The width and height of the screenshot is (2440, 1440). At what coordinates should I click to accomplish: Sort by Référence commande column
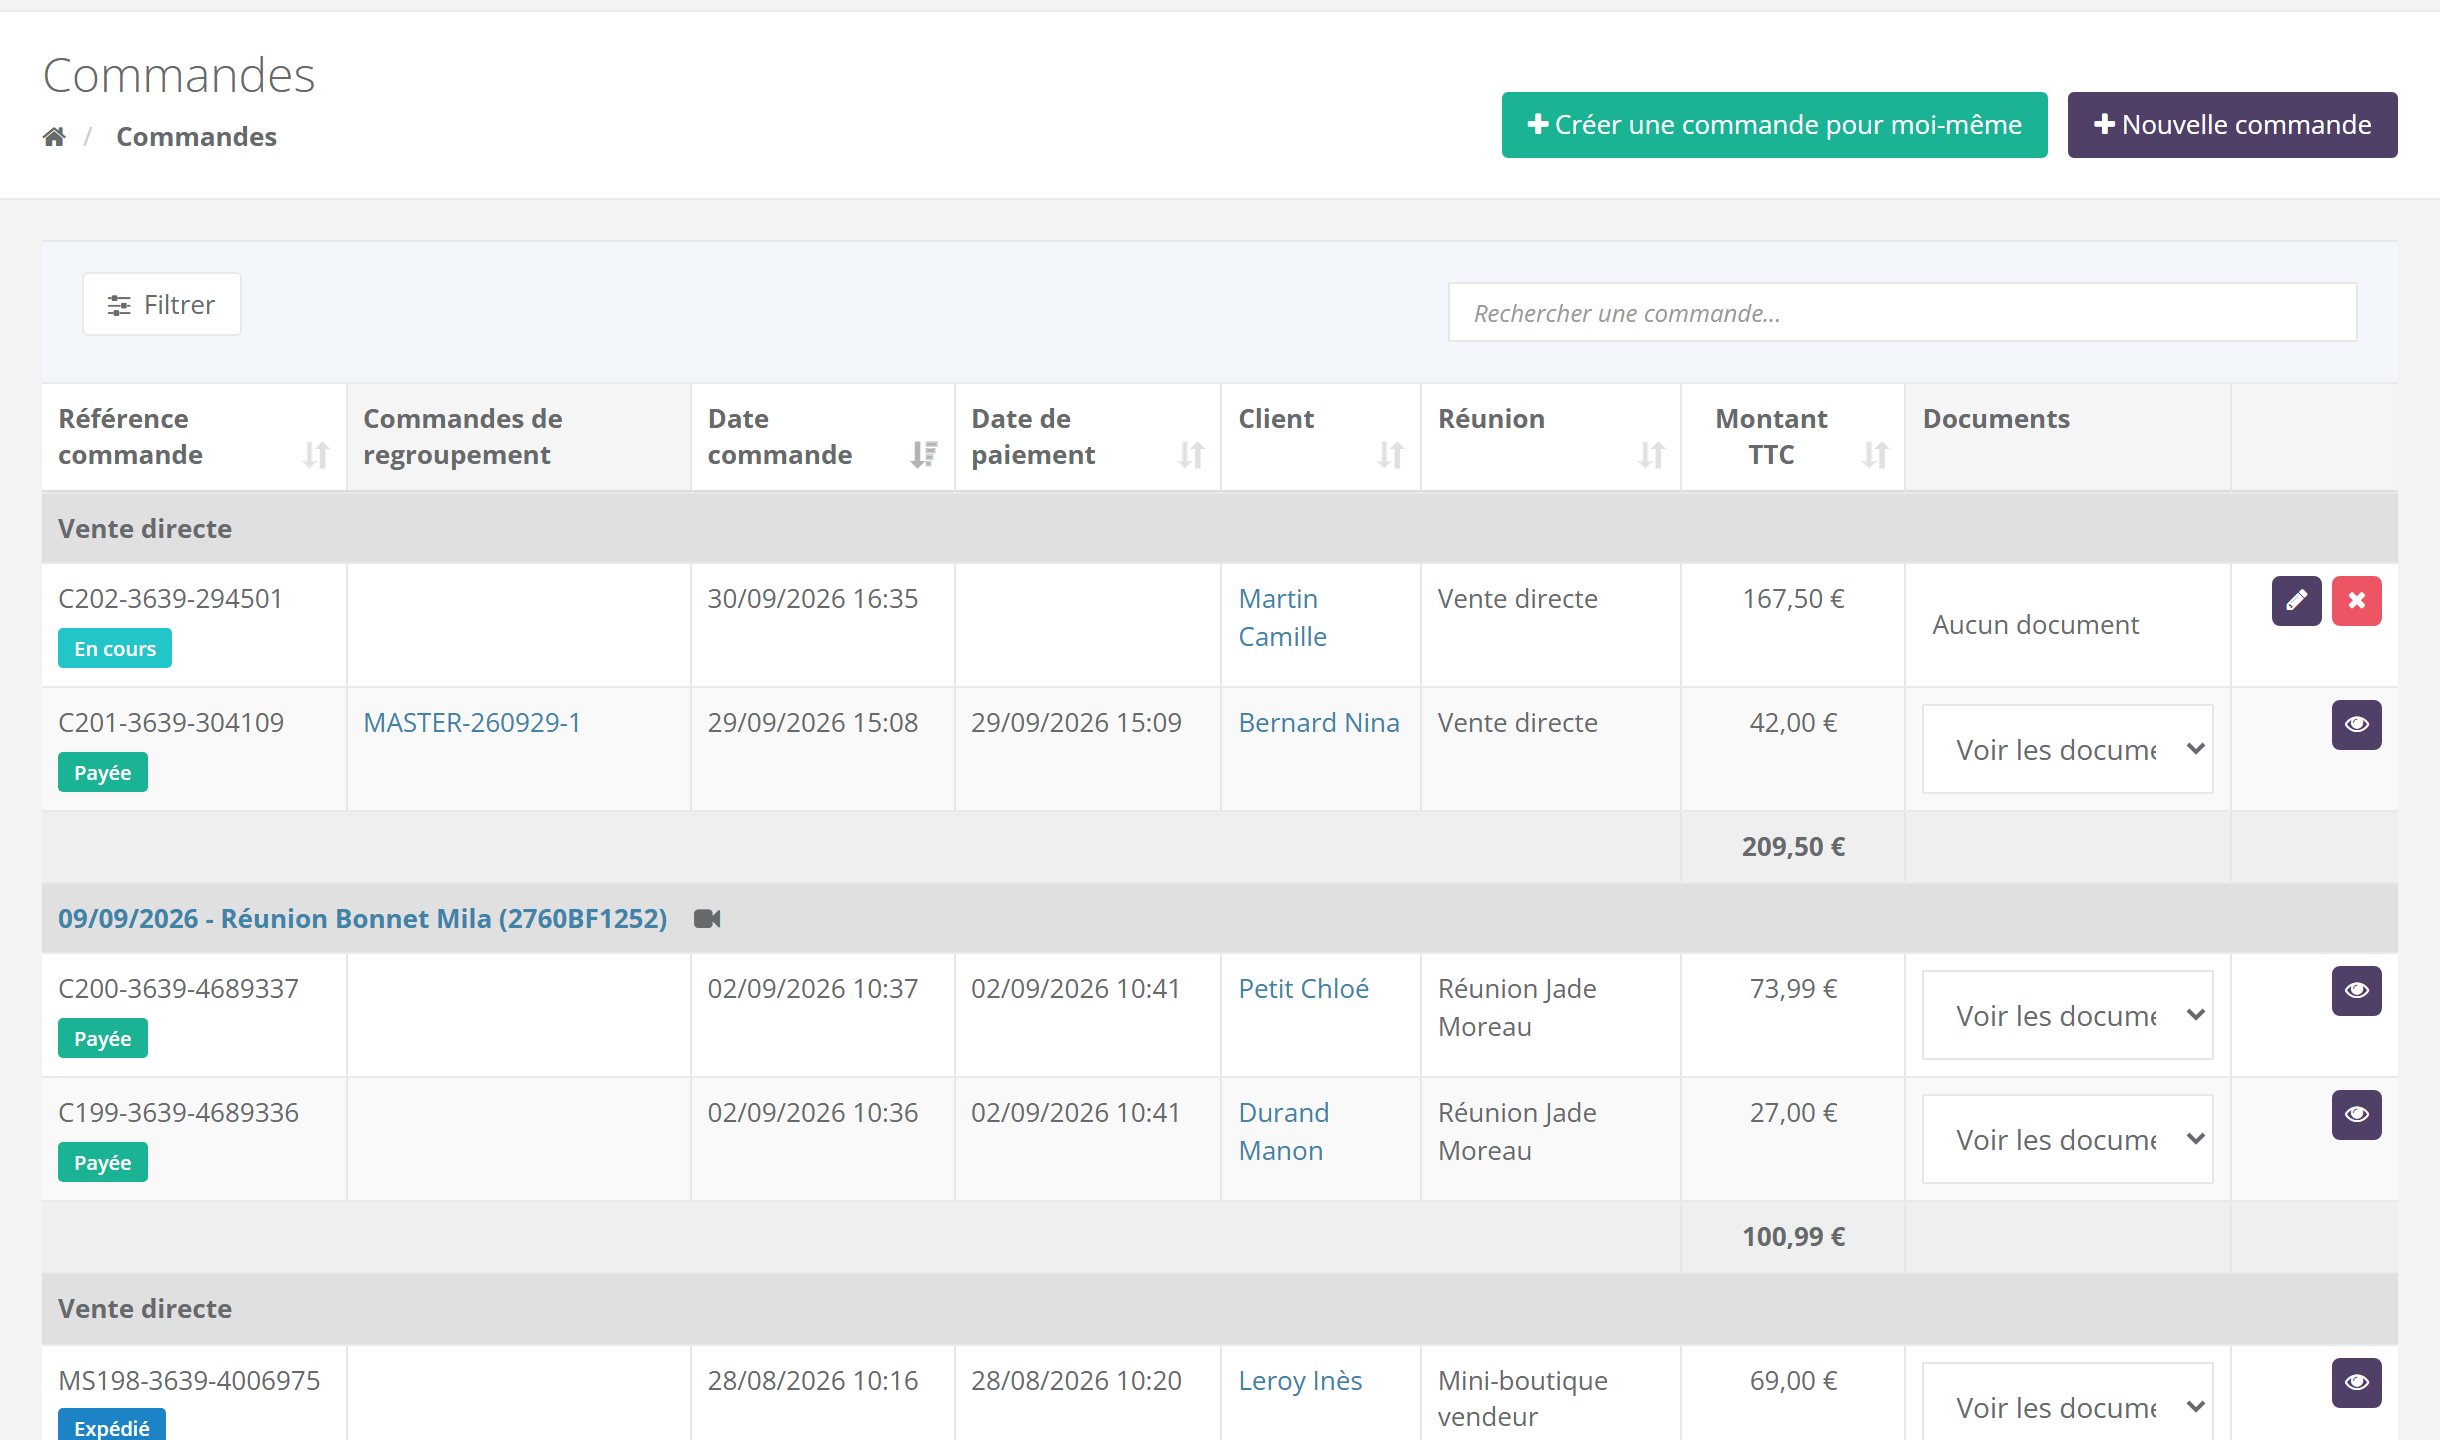pyautogui.click(x=316, y=455)
